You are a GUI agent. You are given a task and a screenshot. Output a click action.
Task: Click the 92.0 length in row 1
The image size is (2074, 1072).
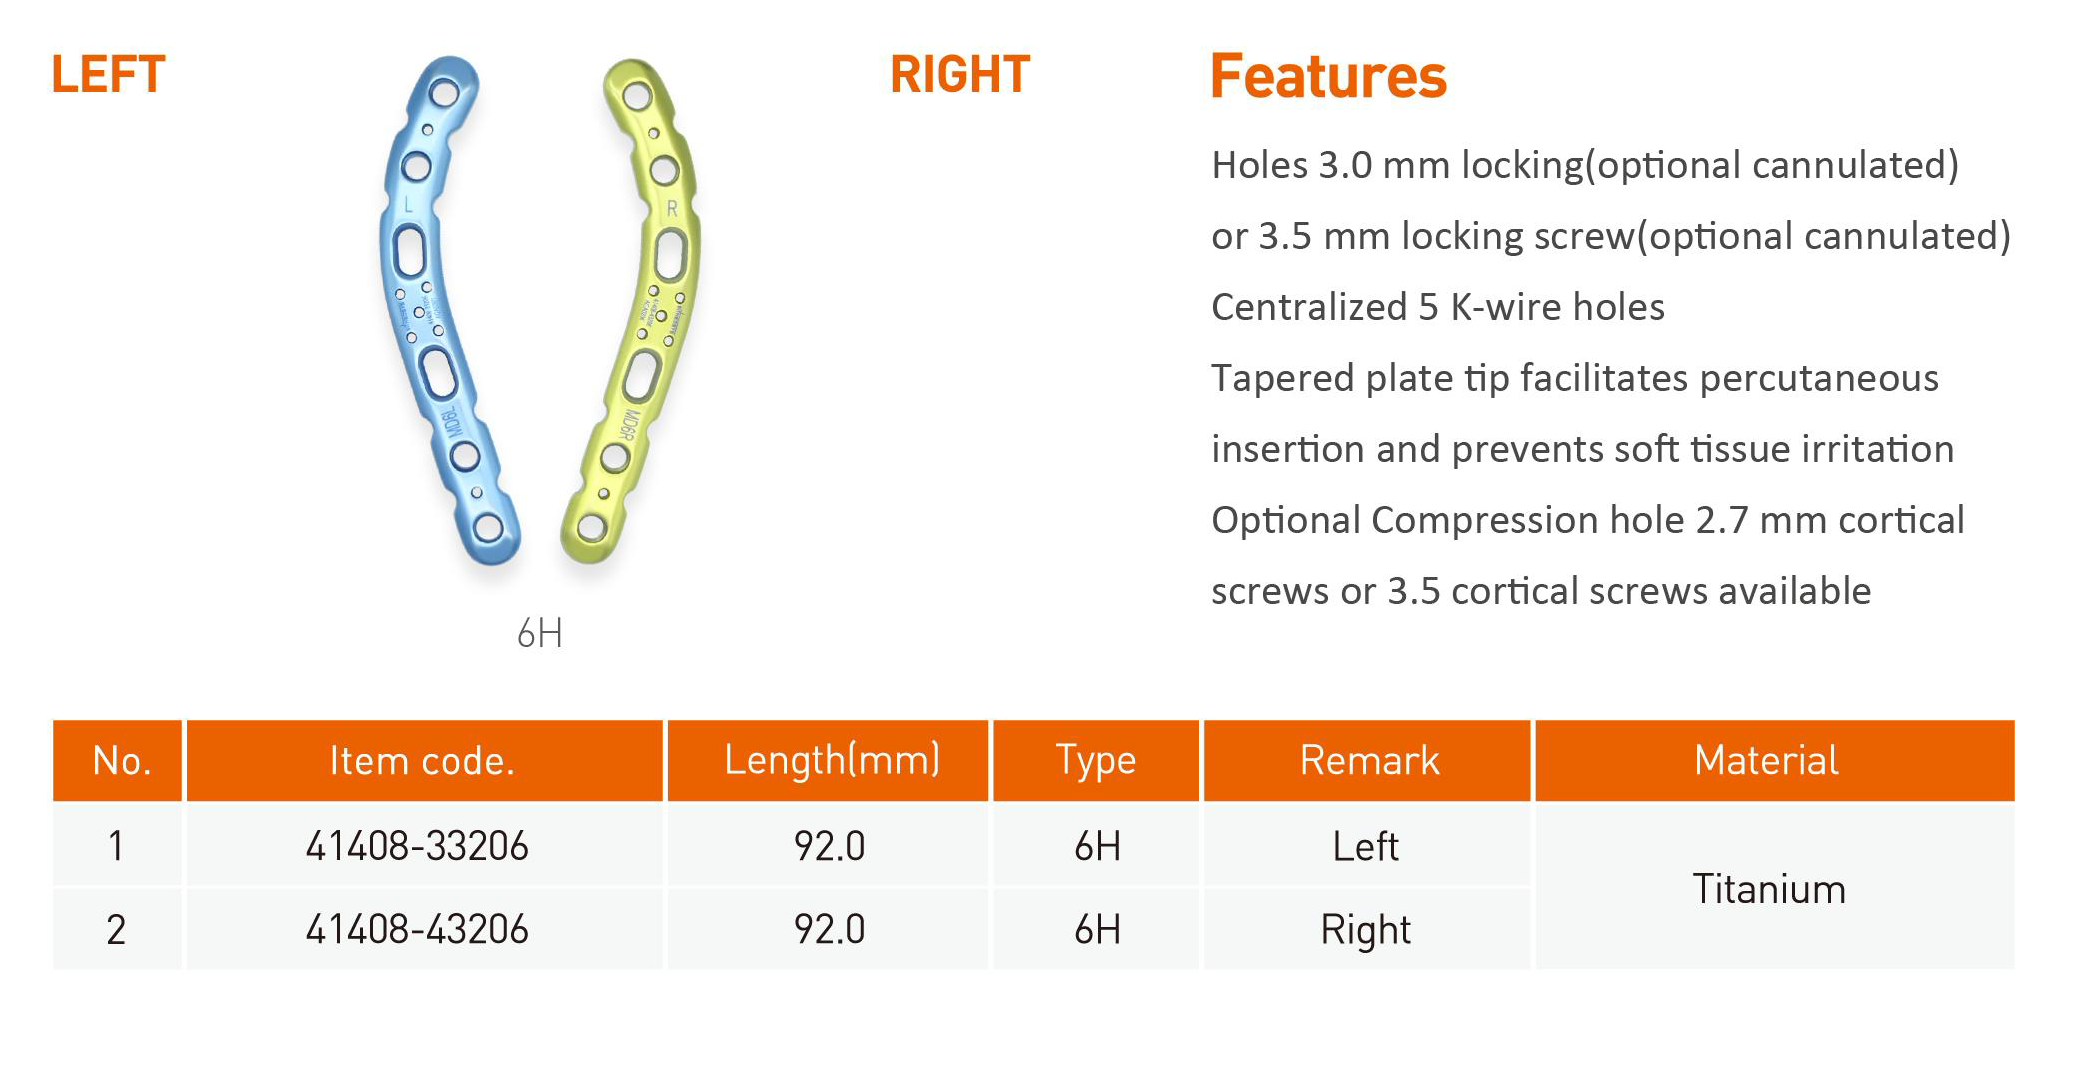829,846
